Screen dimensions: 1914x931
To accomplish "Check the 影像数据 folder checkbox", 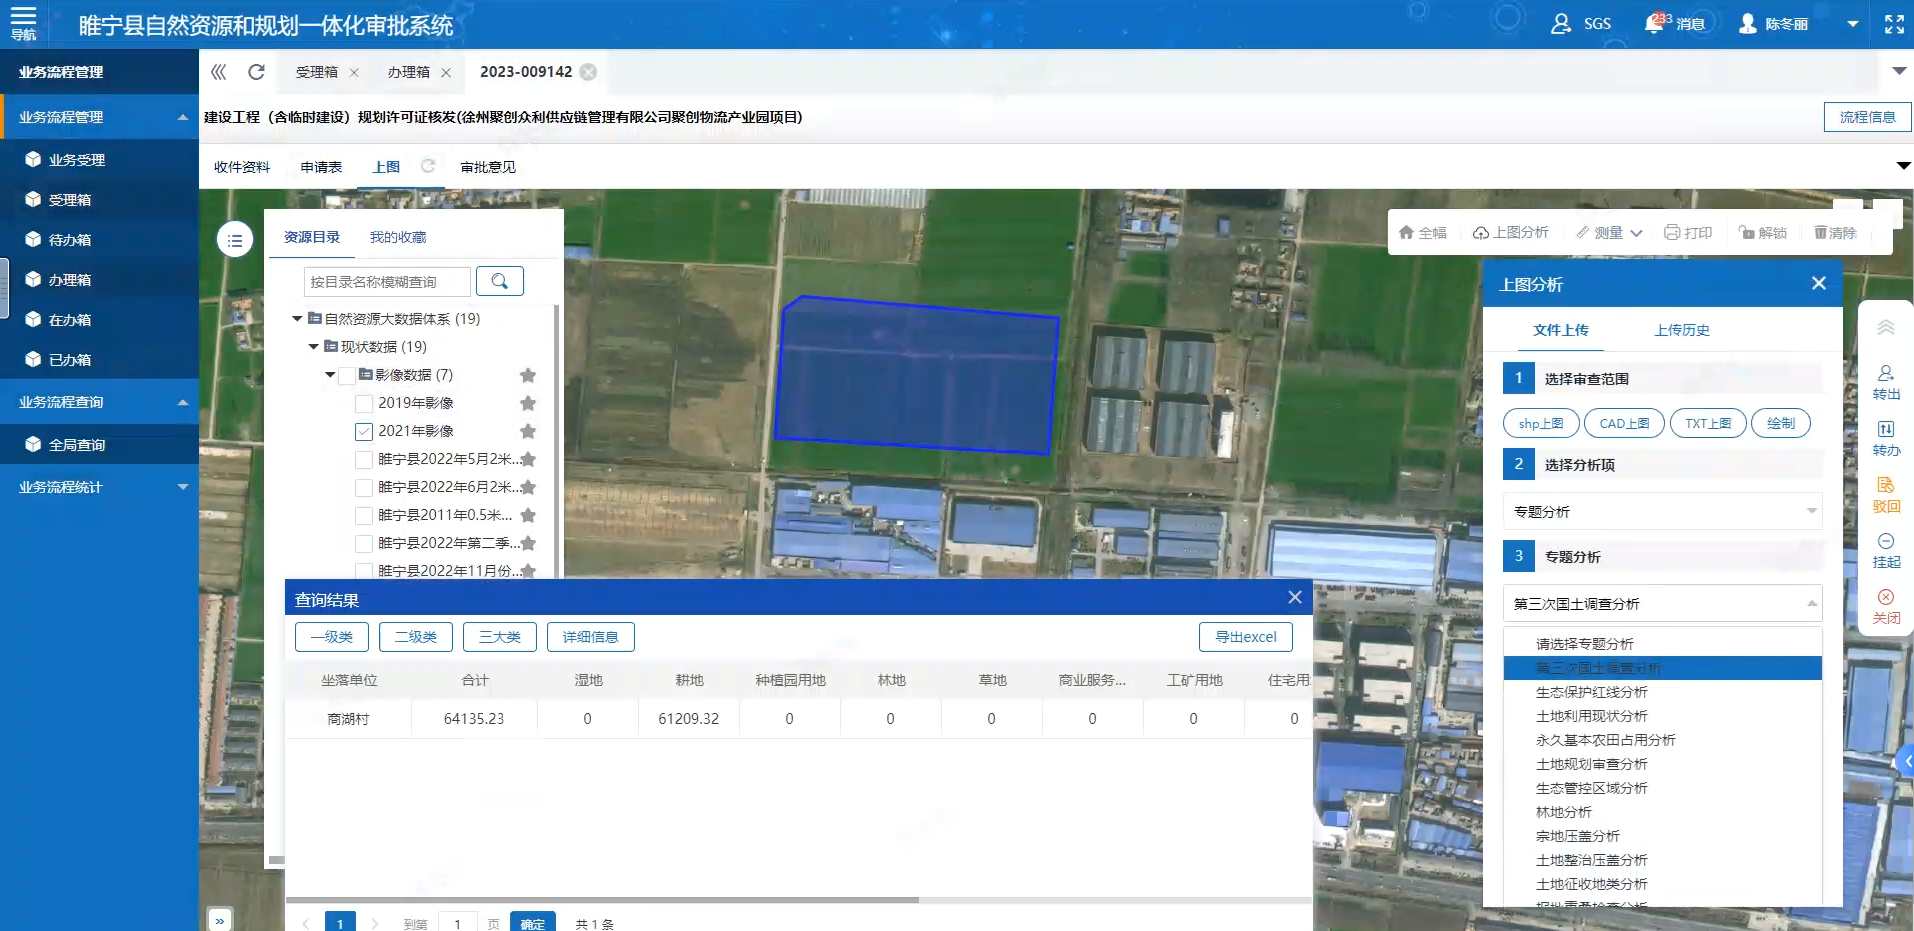I will coord(347,376).
